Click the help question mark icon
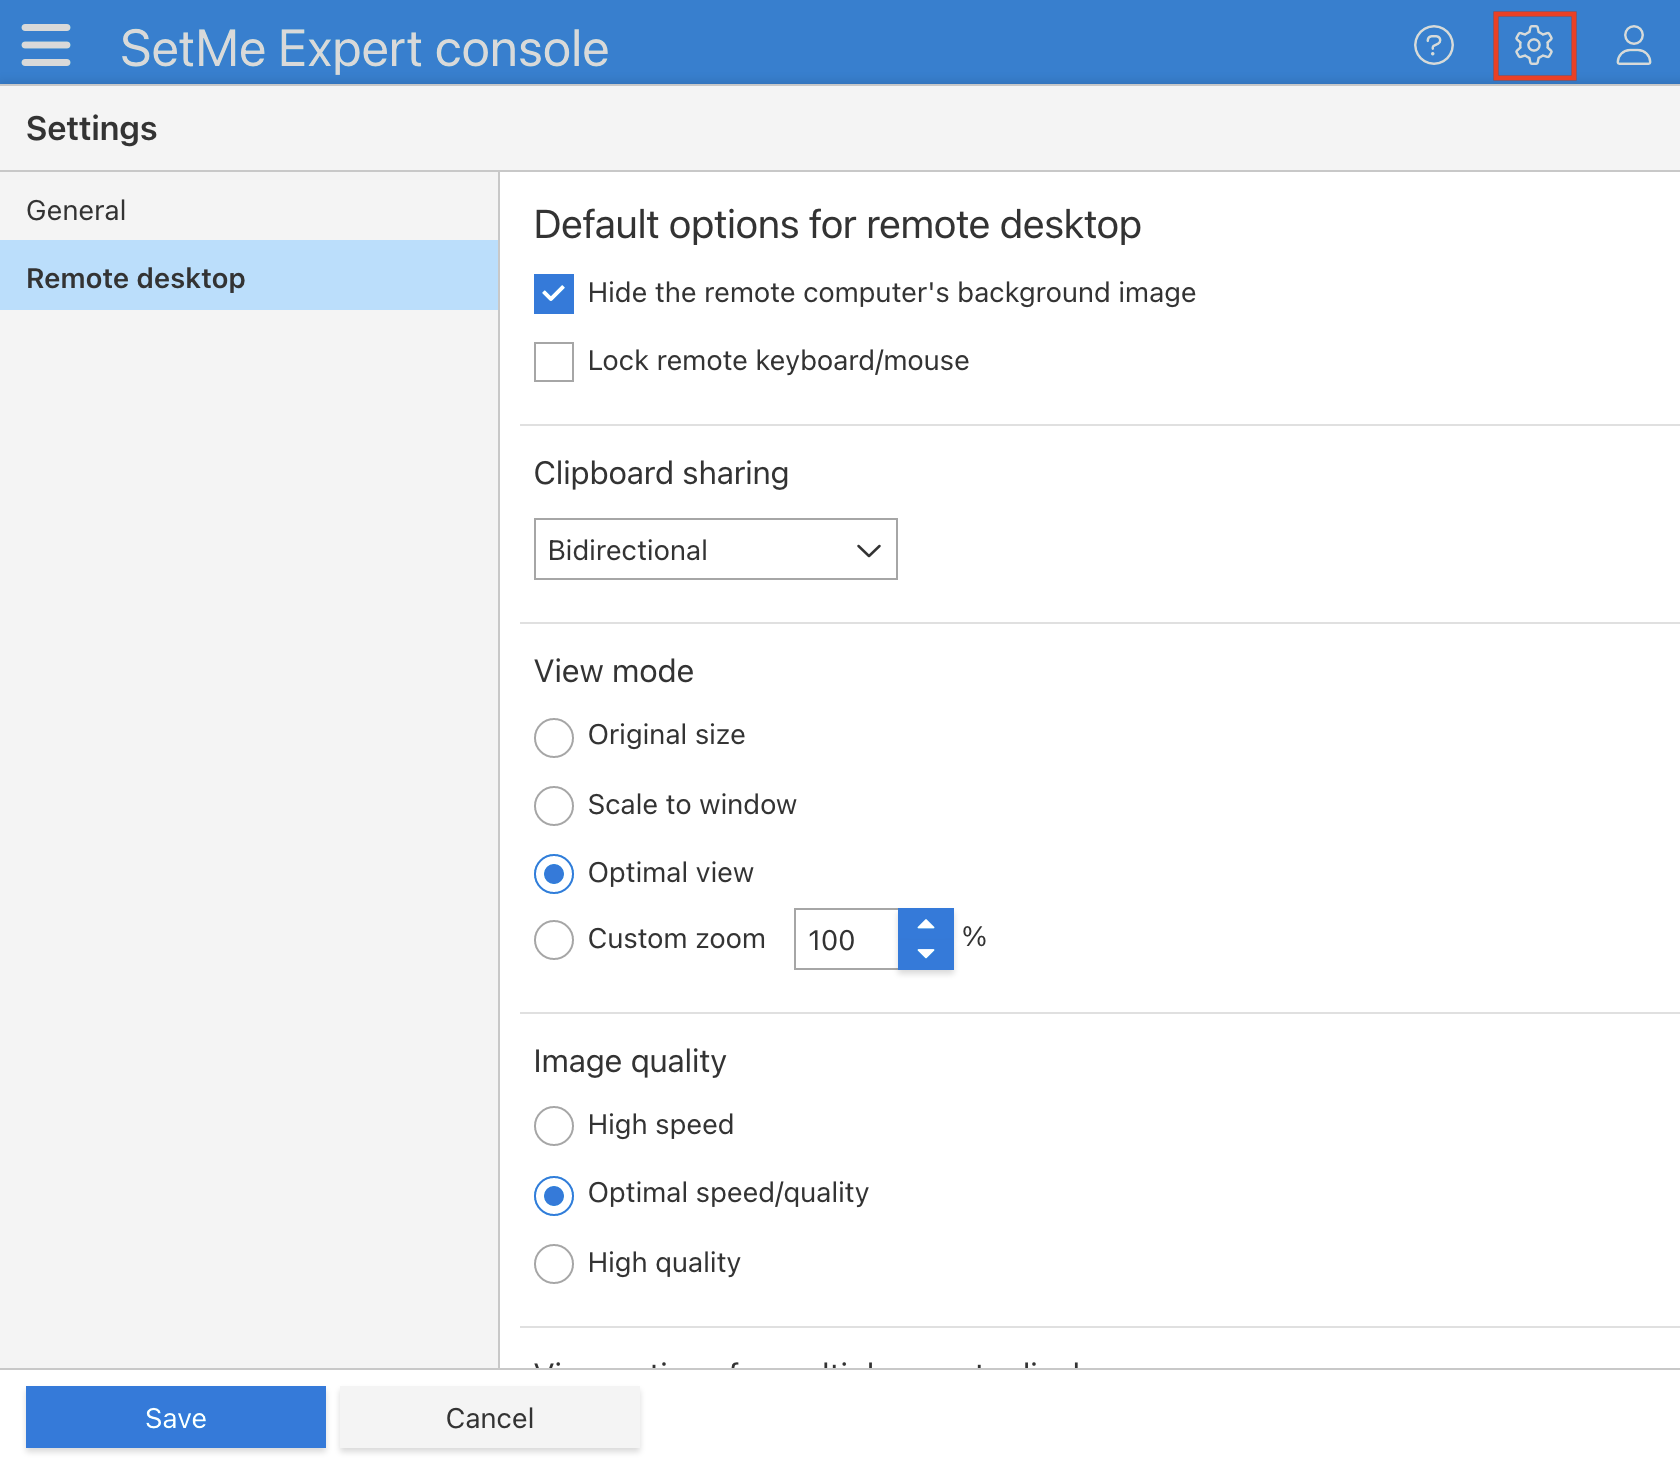 click(1434, 44)
